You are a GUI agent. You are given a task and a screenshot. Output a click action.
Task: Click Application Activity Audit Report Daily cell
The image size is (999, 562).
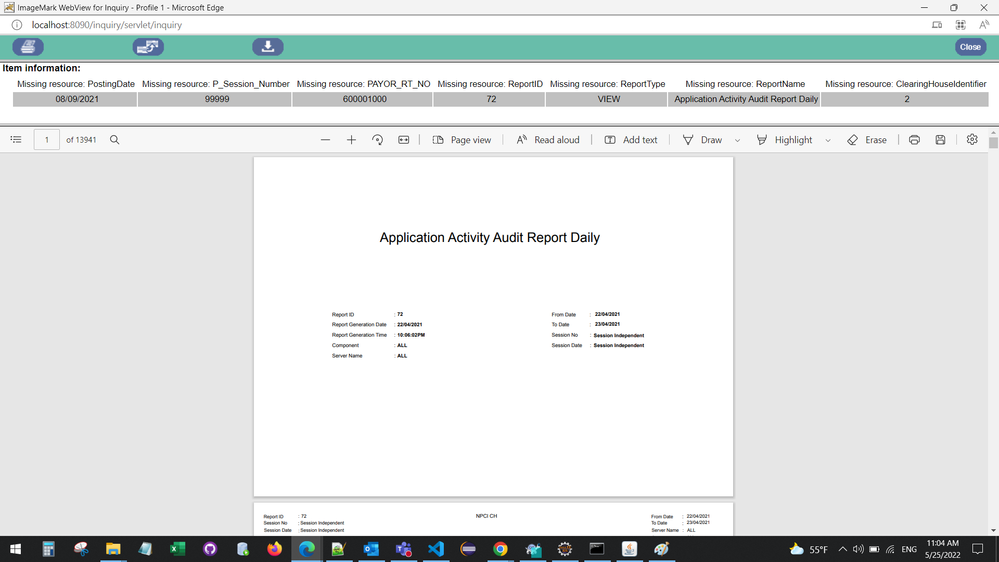pyautogui.click(x=745, y=99)
